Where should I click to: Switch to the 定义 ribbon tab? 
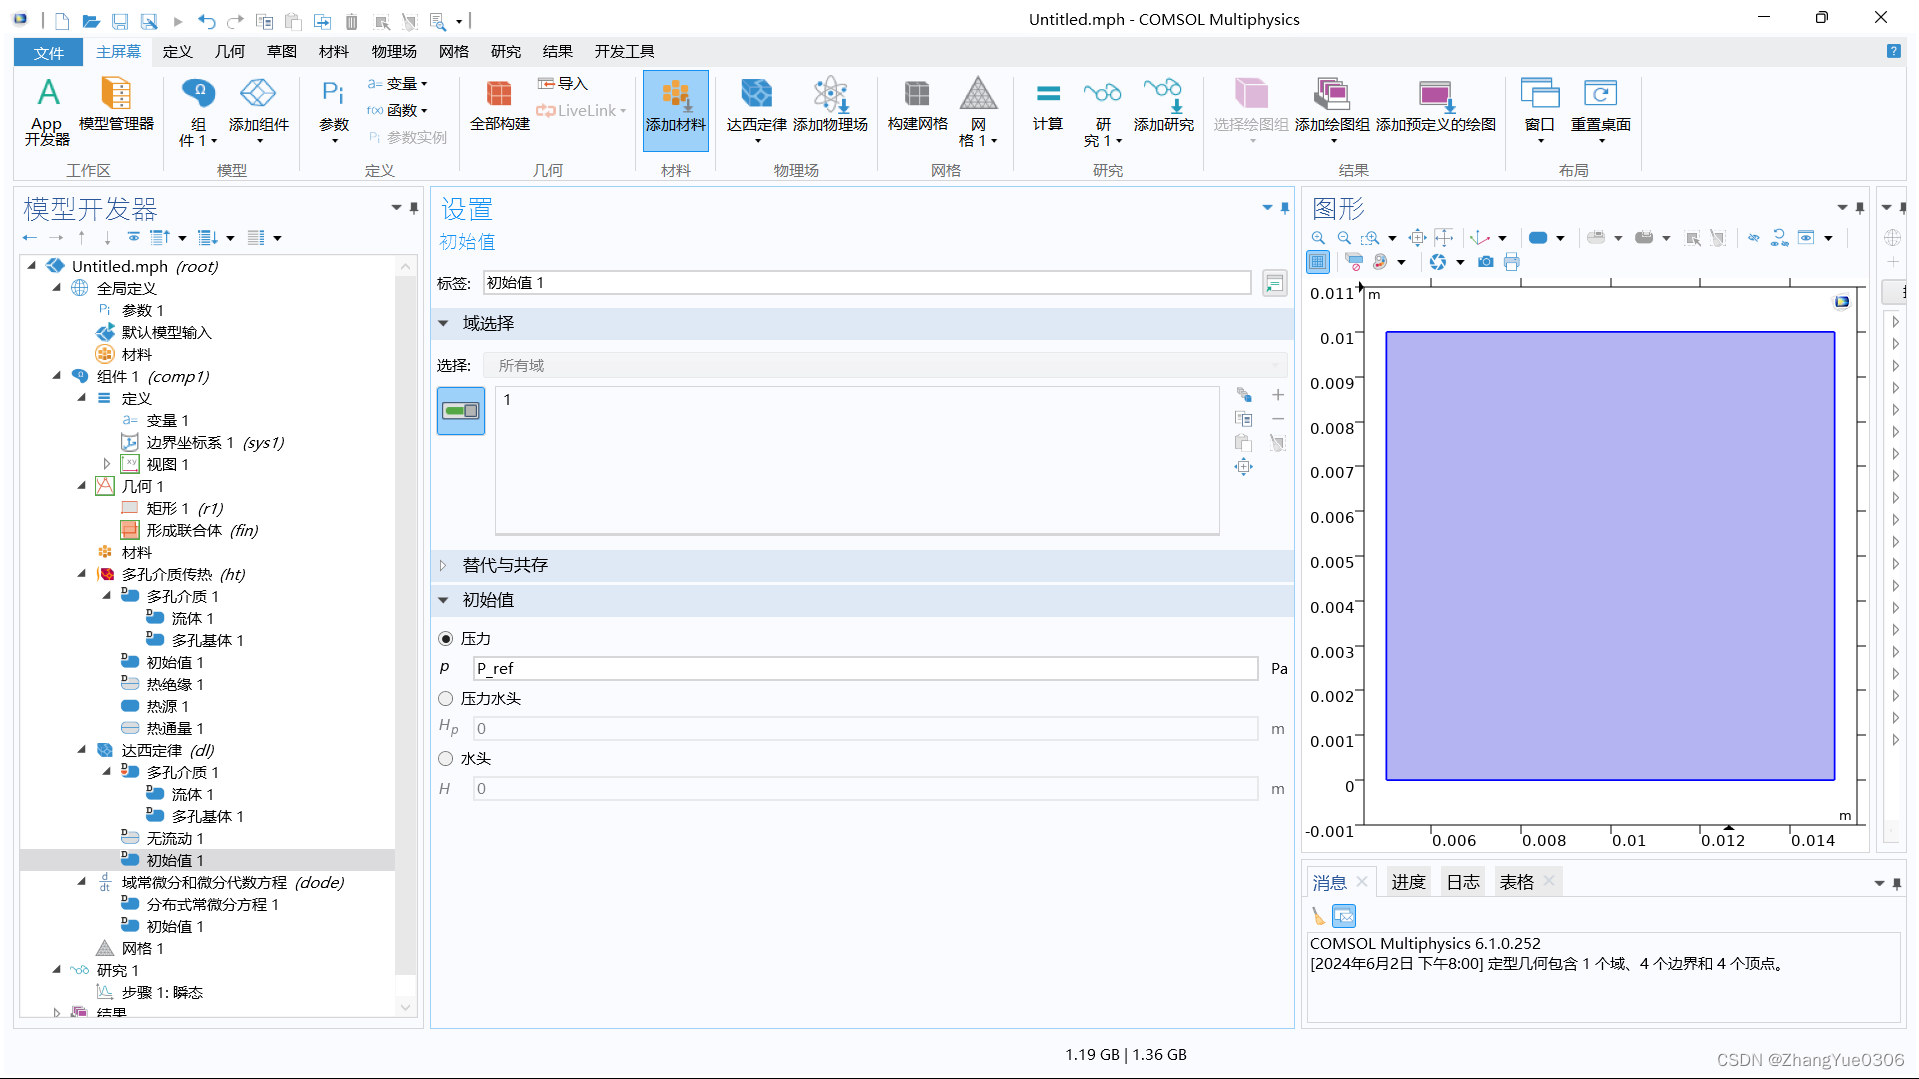click(177, 52)
